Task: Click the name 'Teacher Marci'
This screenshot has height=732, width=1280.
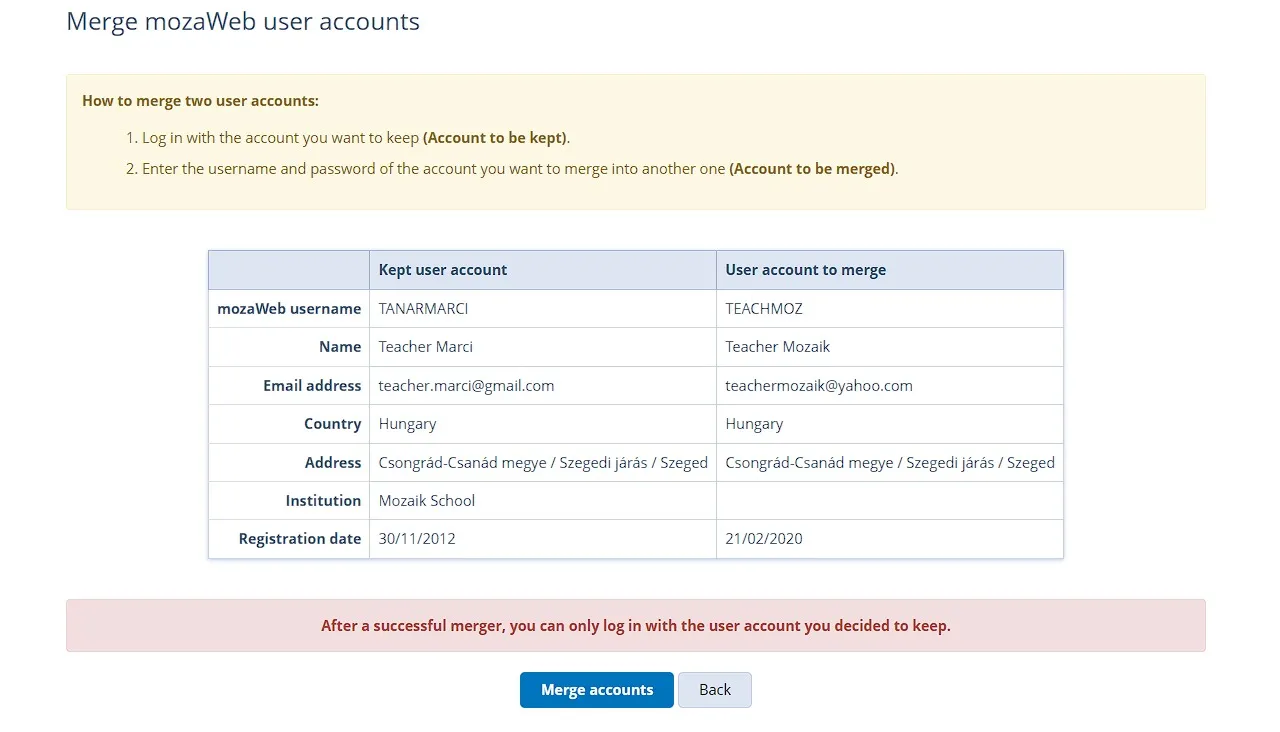Action: click(425, 347)
